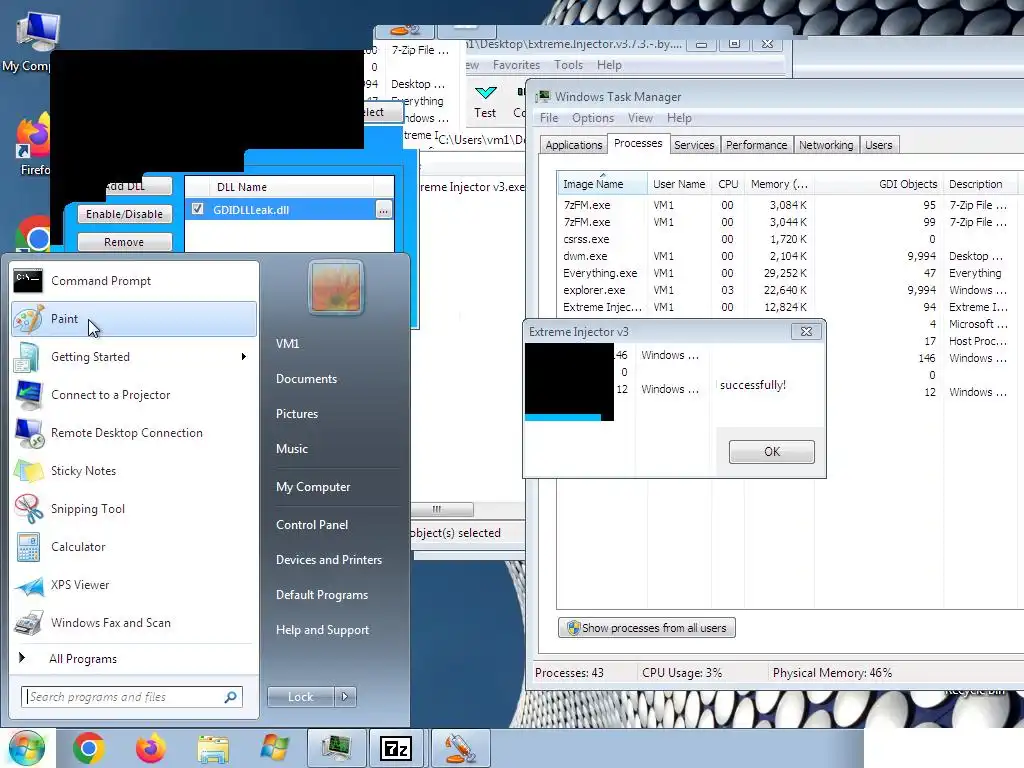Sort processes by CPU column header
The image size is (1024, 768).
pos(728,184)
